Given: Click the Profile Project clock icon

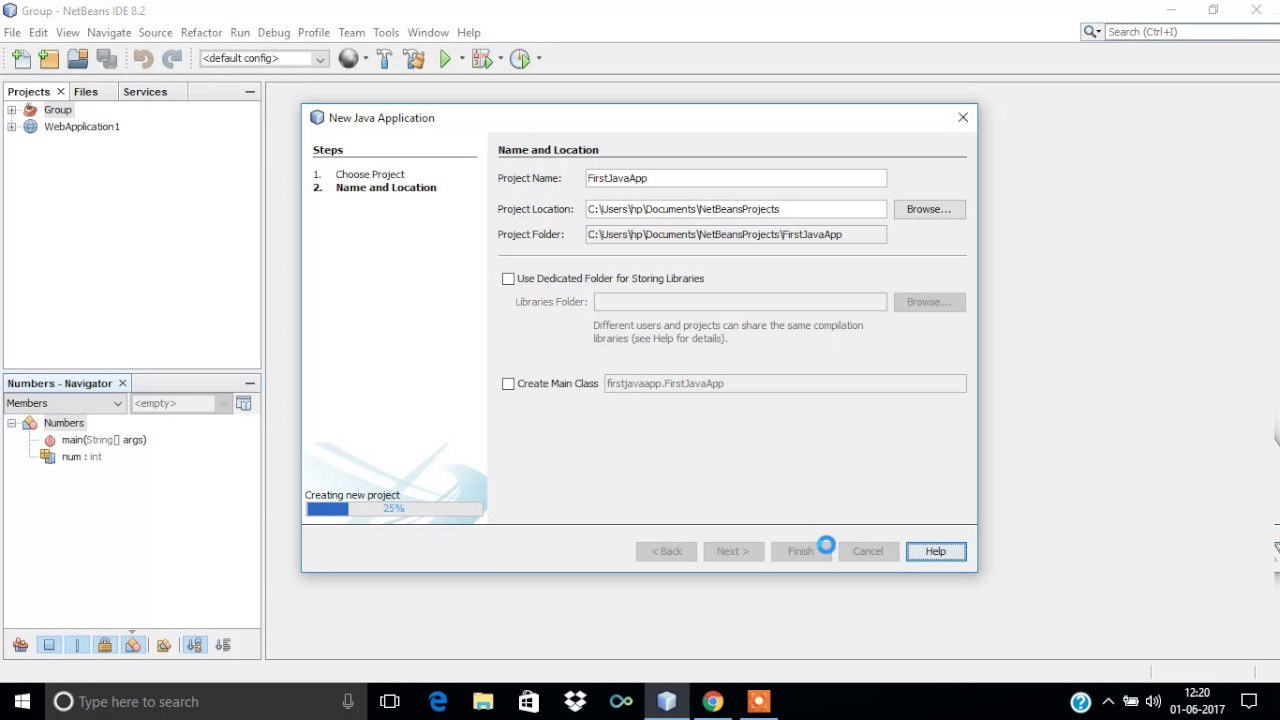Looking at the screenshot, I should pos(519,59).
